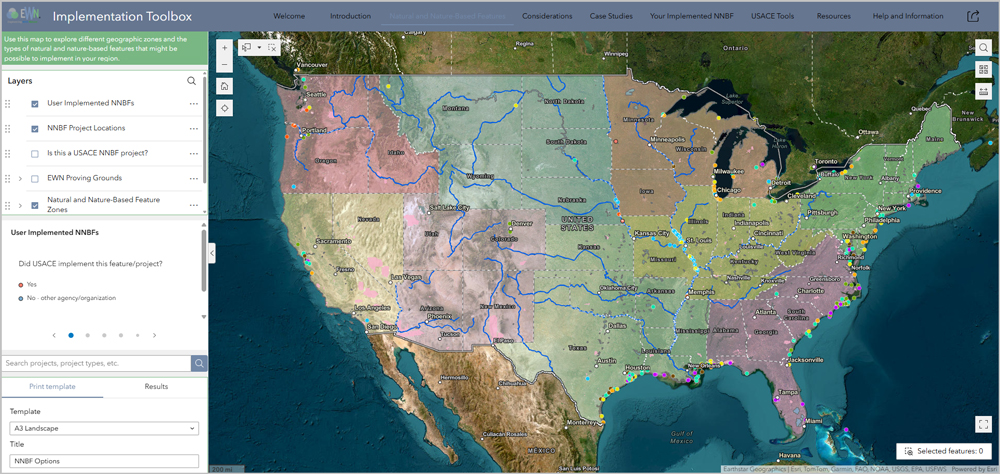Click the EWN logo
This screenshot has height=474, width=1000.
tap(23, 15)
